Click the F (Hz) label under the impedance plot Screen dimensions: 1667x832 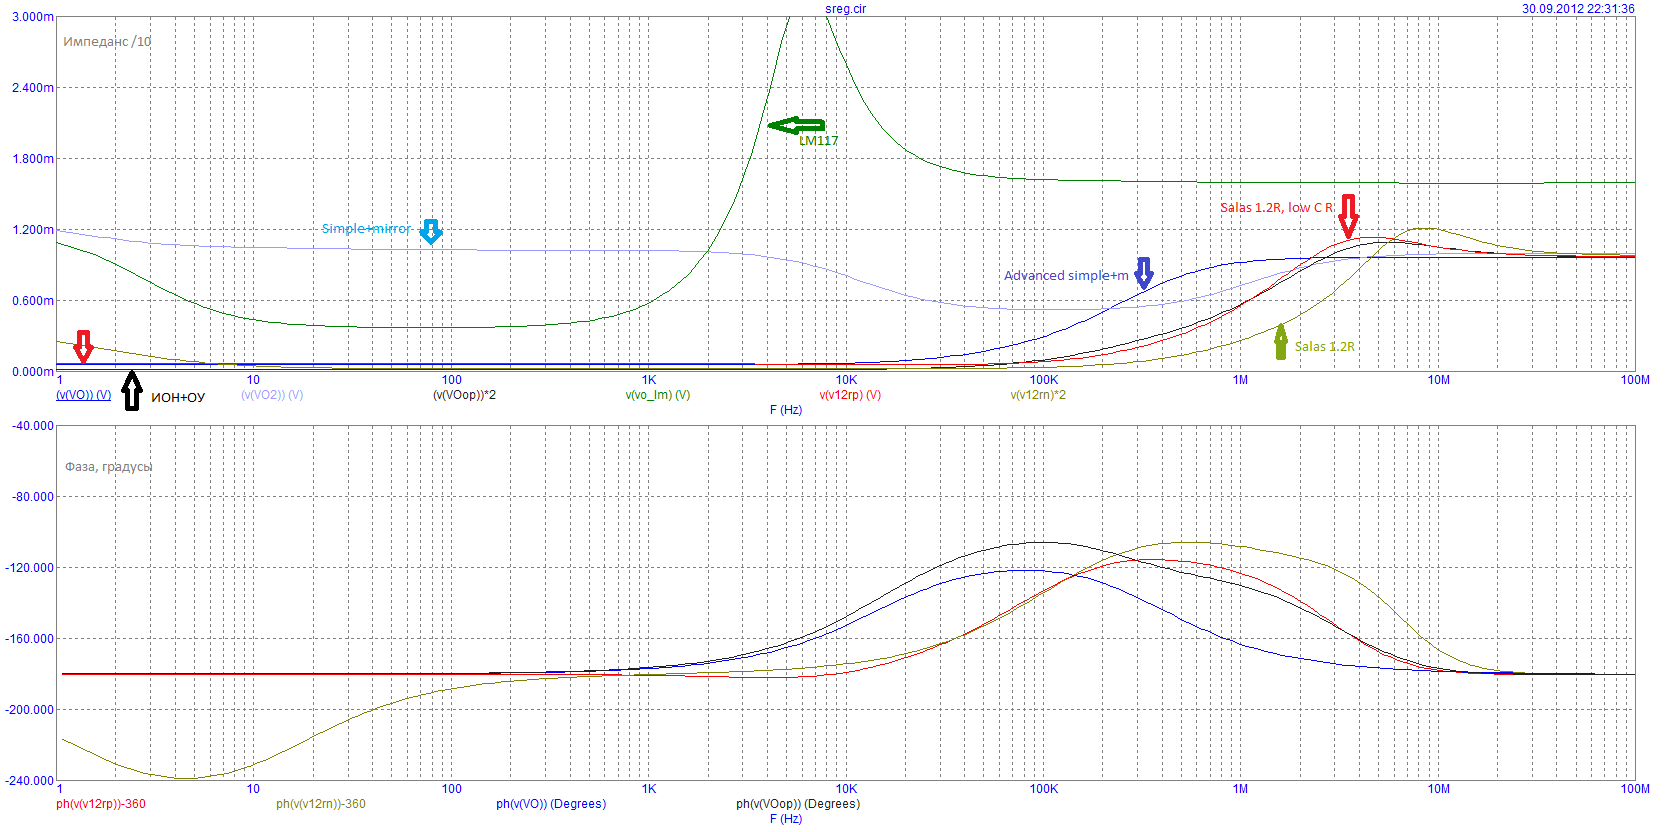click(x=786, y=410)
